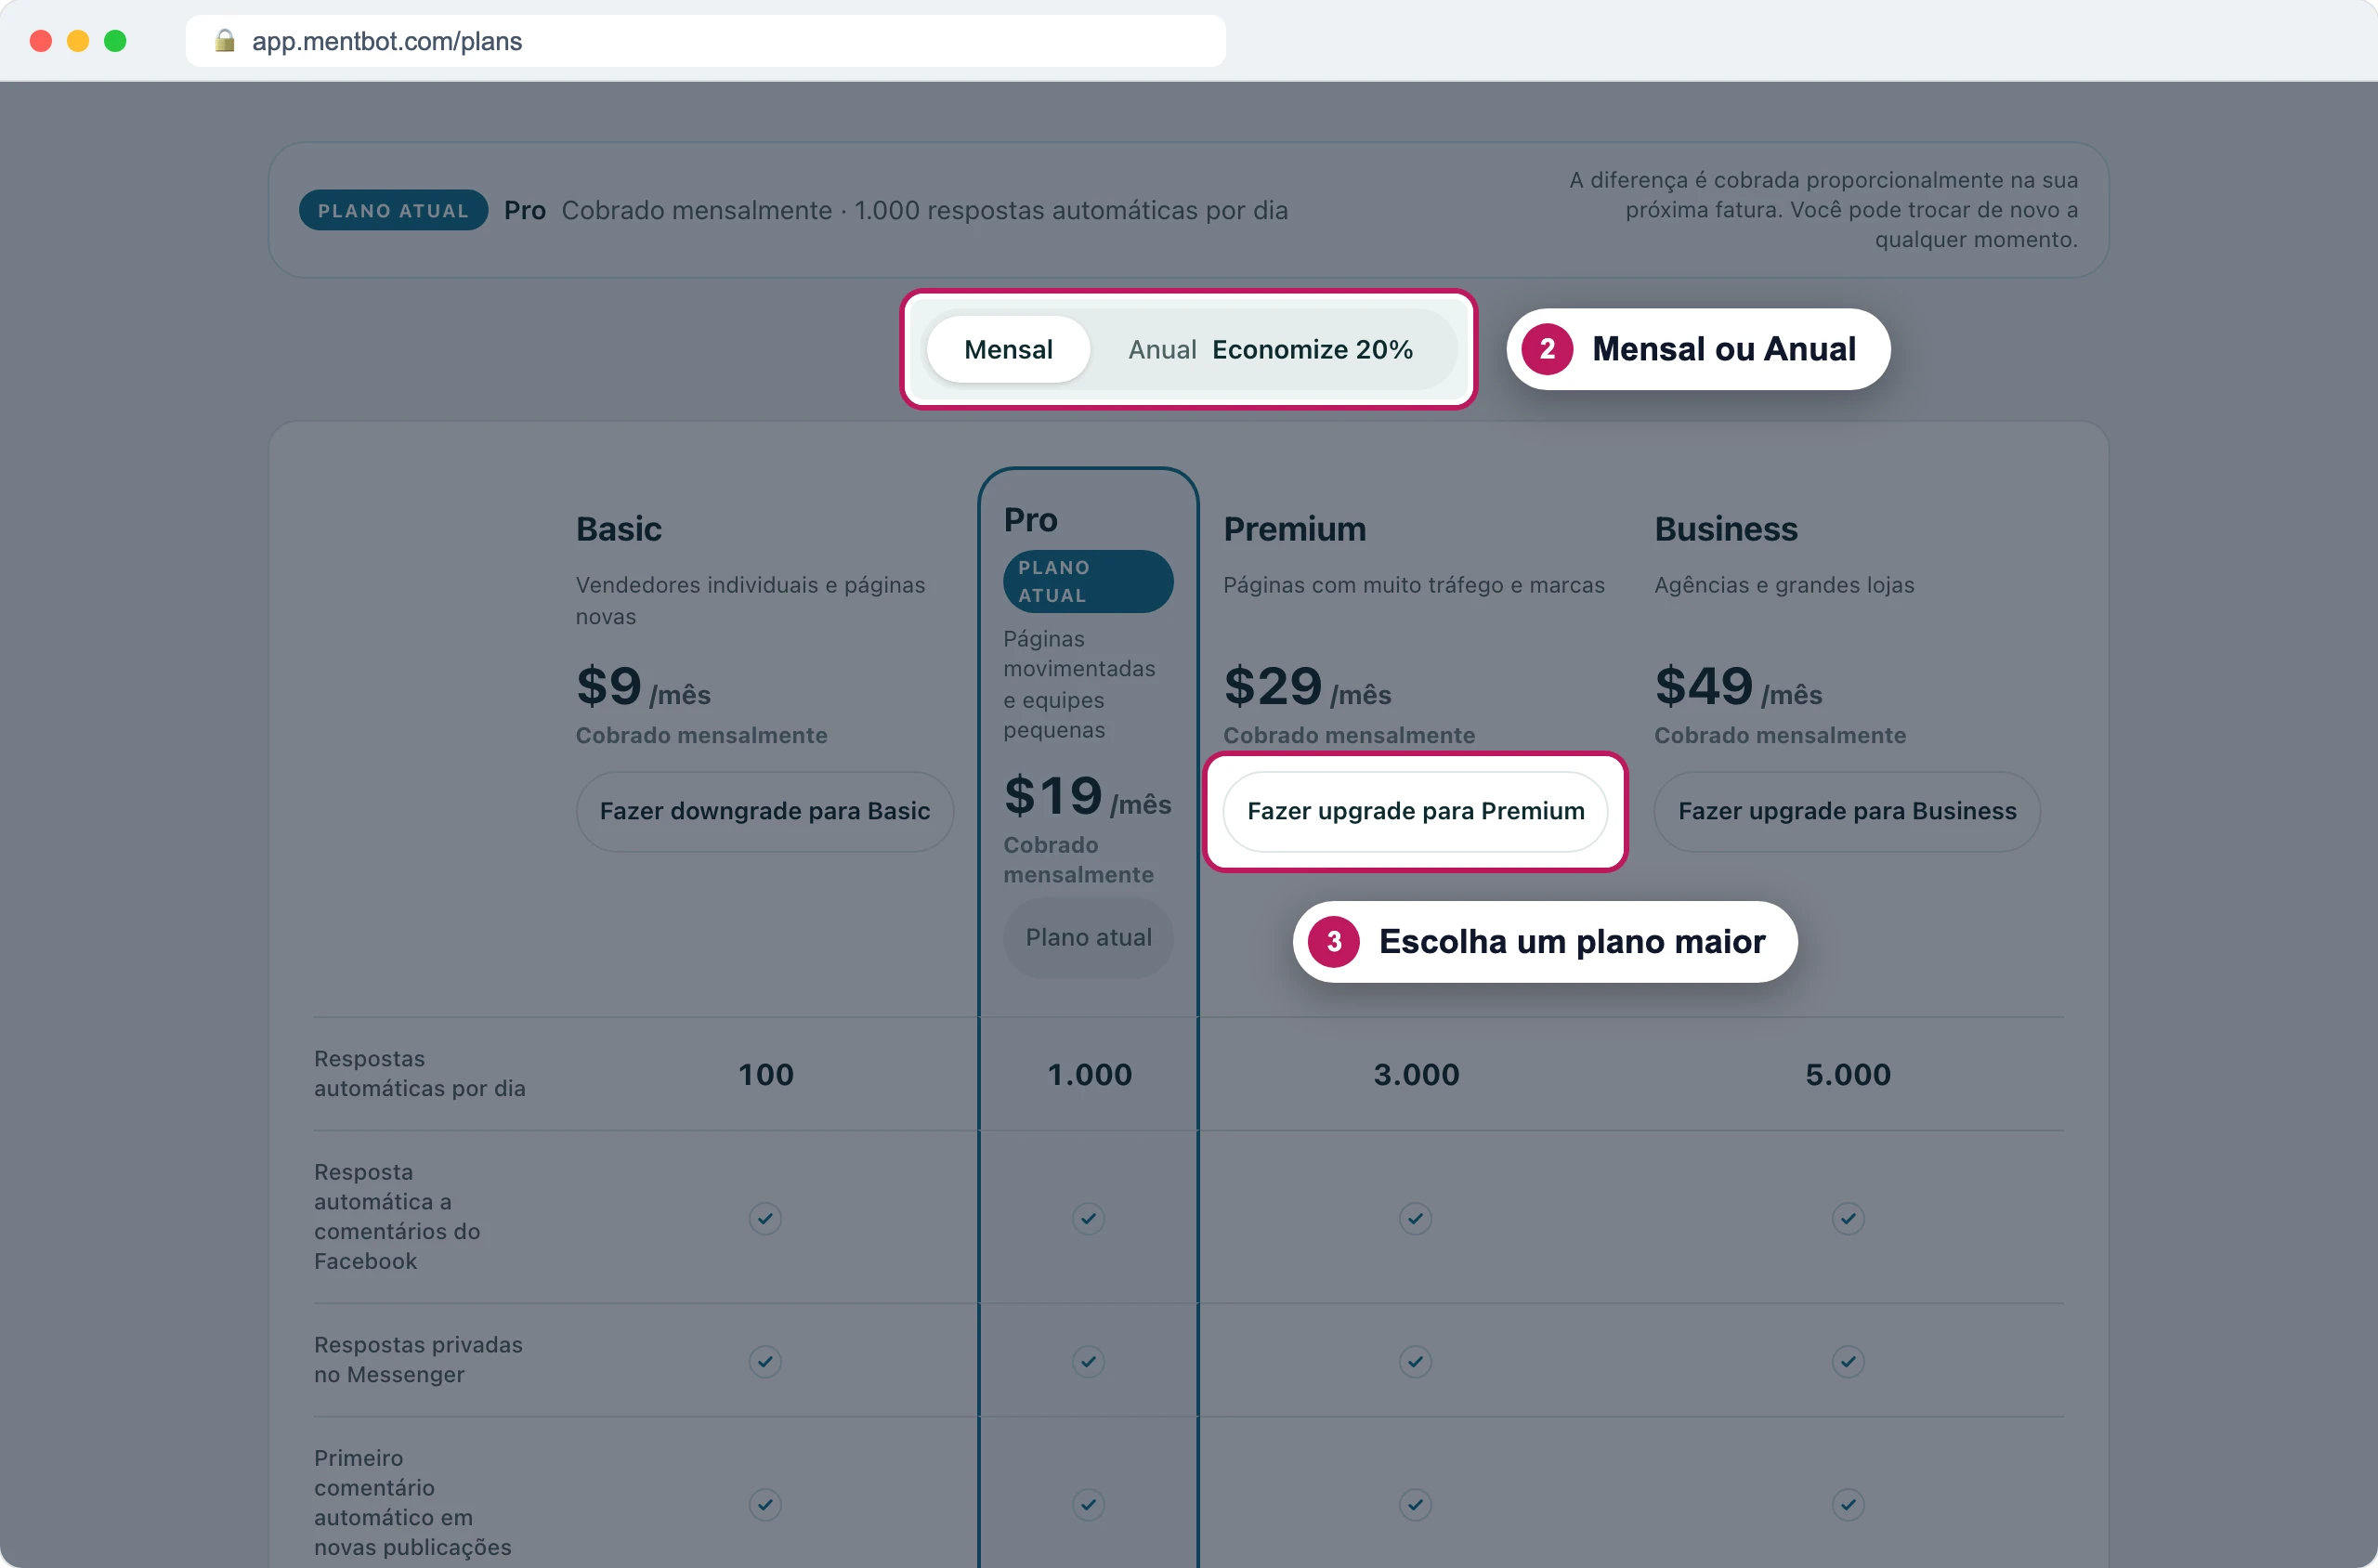Screen dimensions: 2378x1568
Task: Click Premium checkmark for Primeiro comentário automático
Action: 1415,1504
